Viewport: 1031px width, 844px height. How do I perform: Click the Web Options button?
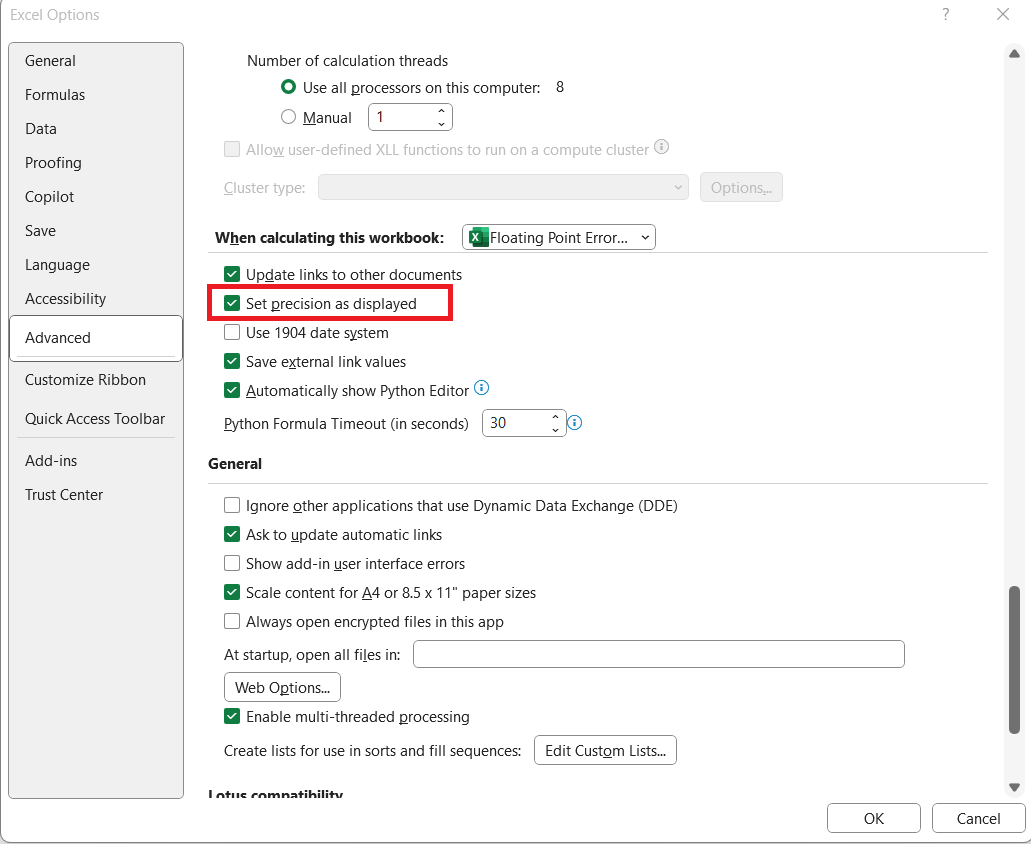282,687
